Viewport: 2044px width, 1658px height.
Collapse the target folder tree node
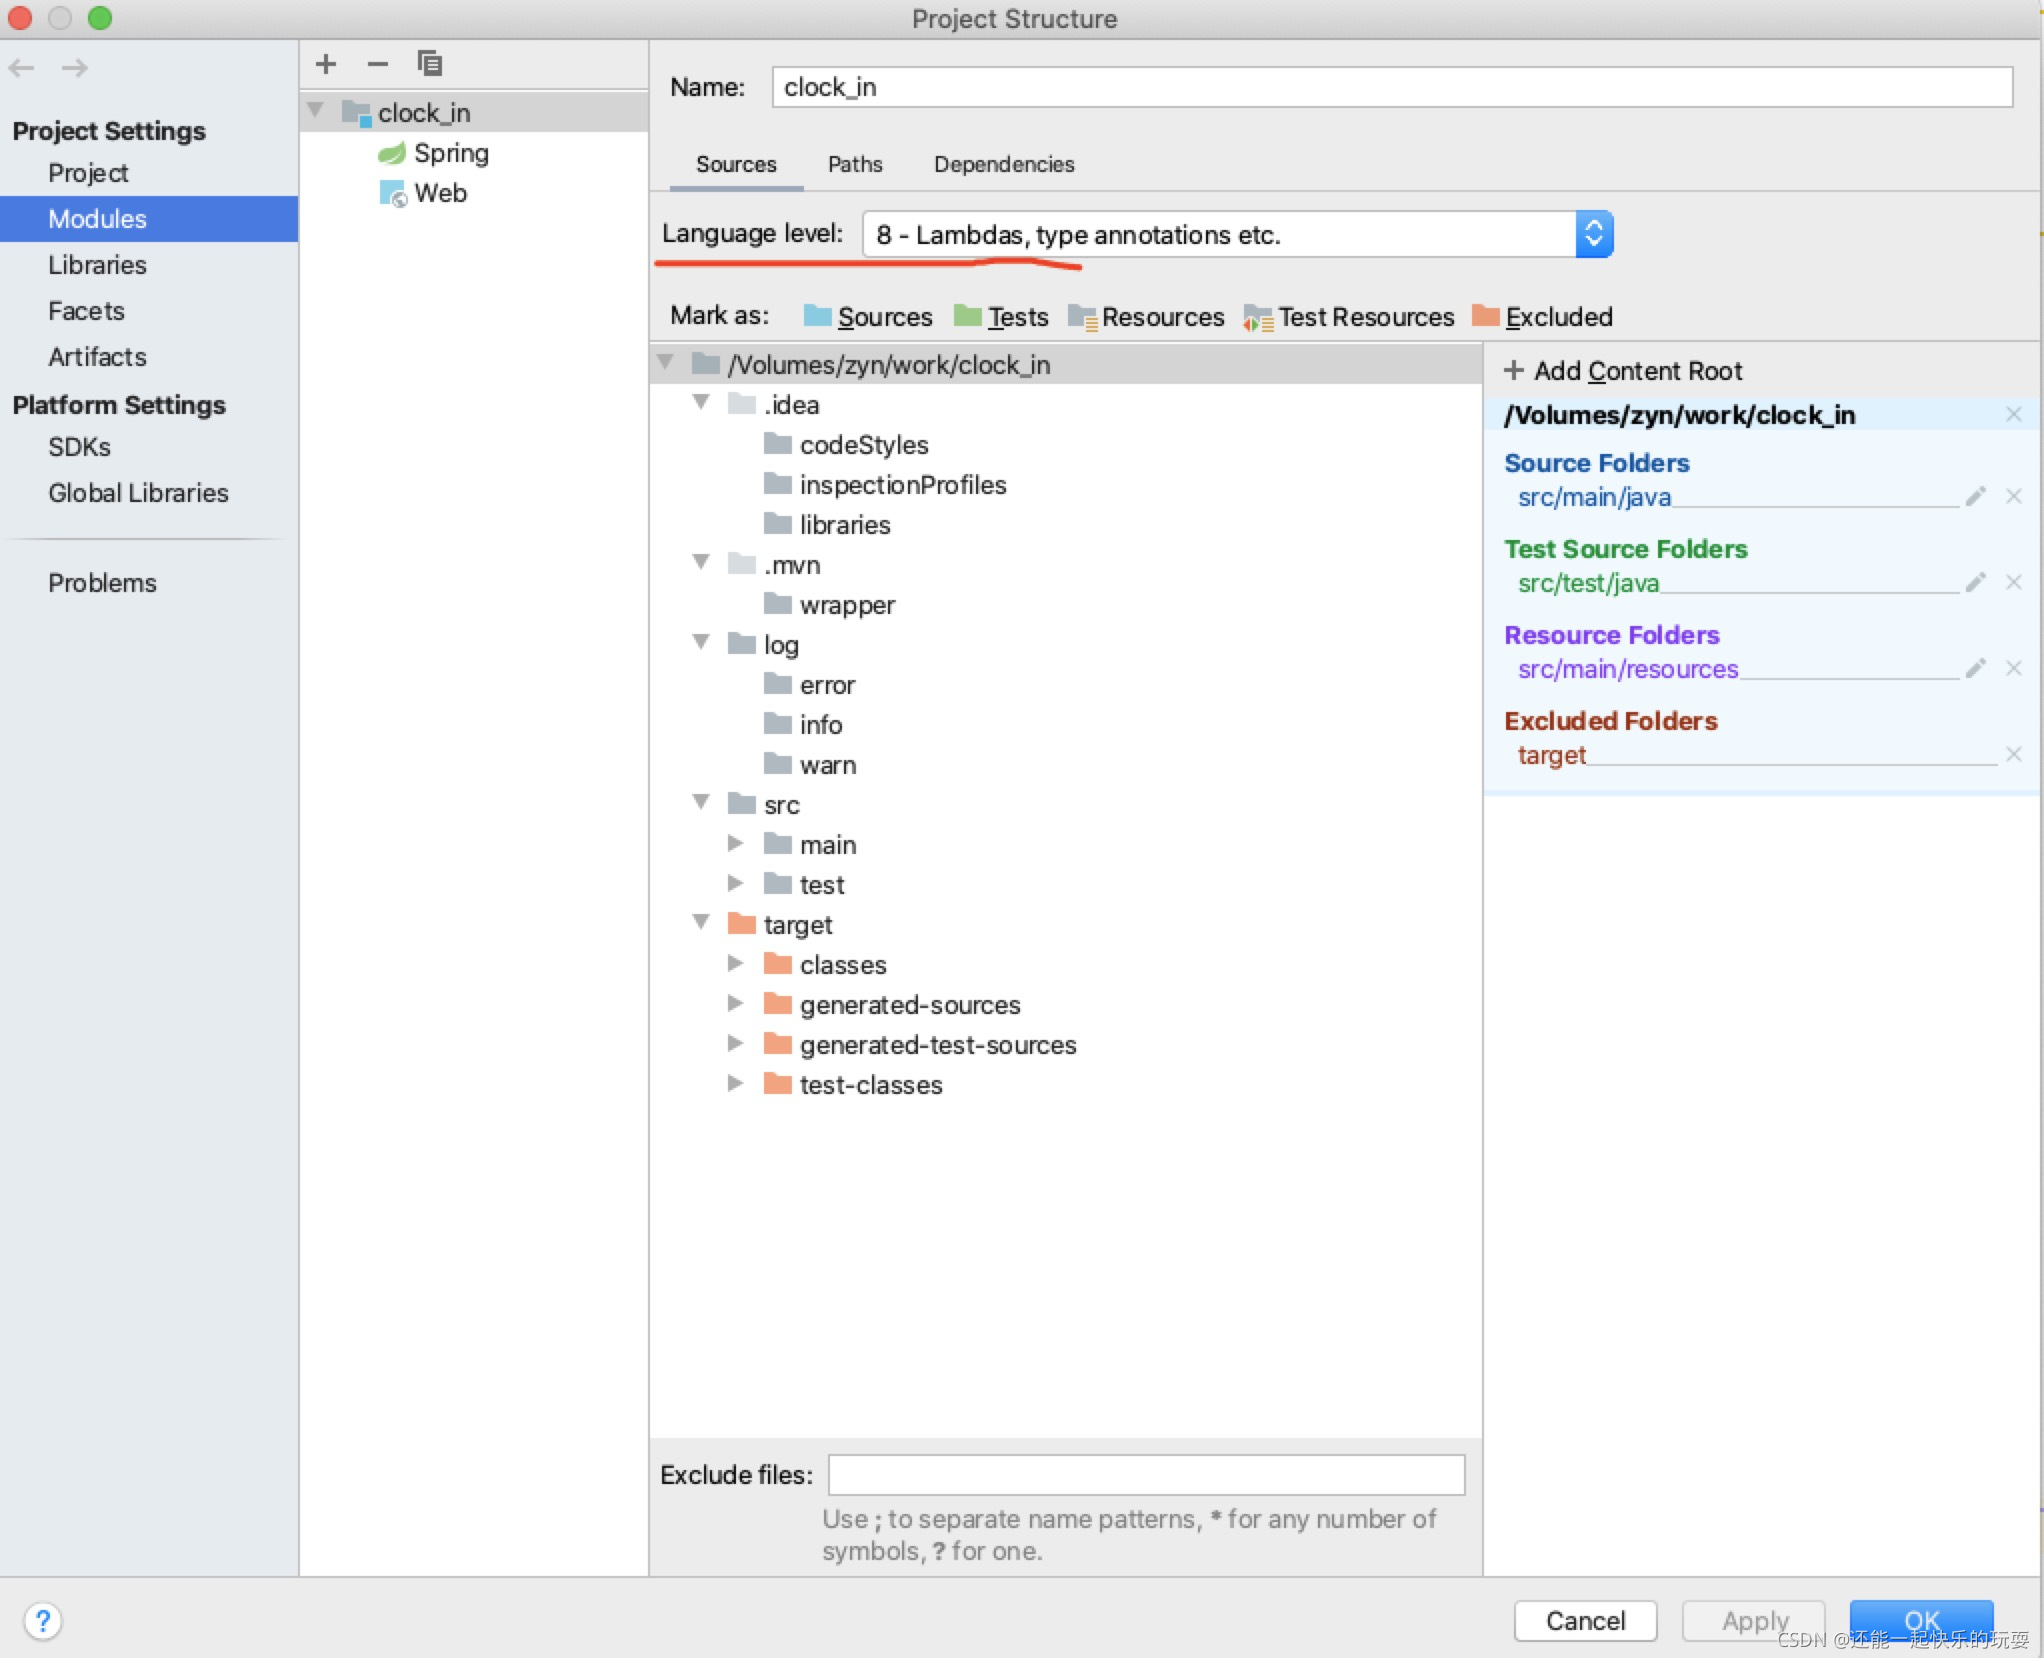tap(701, 923)
